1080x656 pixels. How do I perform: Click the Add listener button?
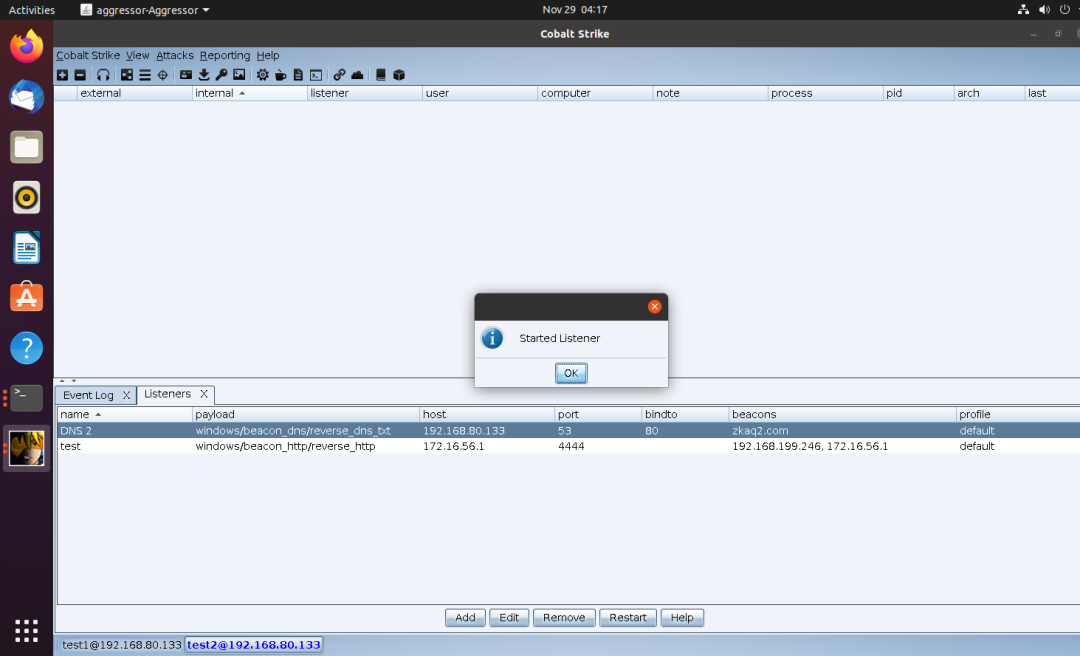click(465, 617)
